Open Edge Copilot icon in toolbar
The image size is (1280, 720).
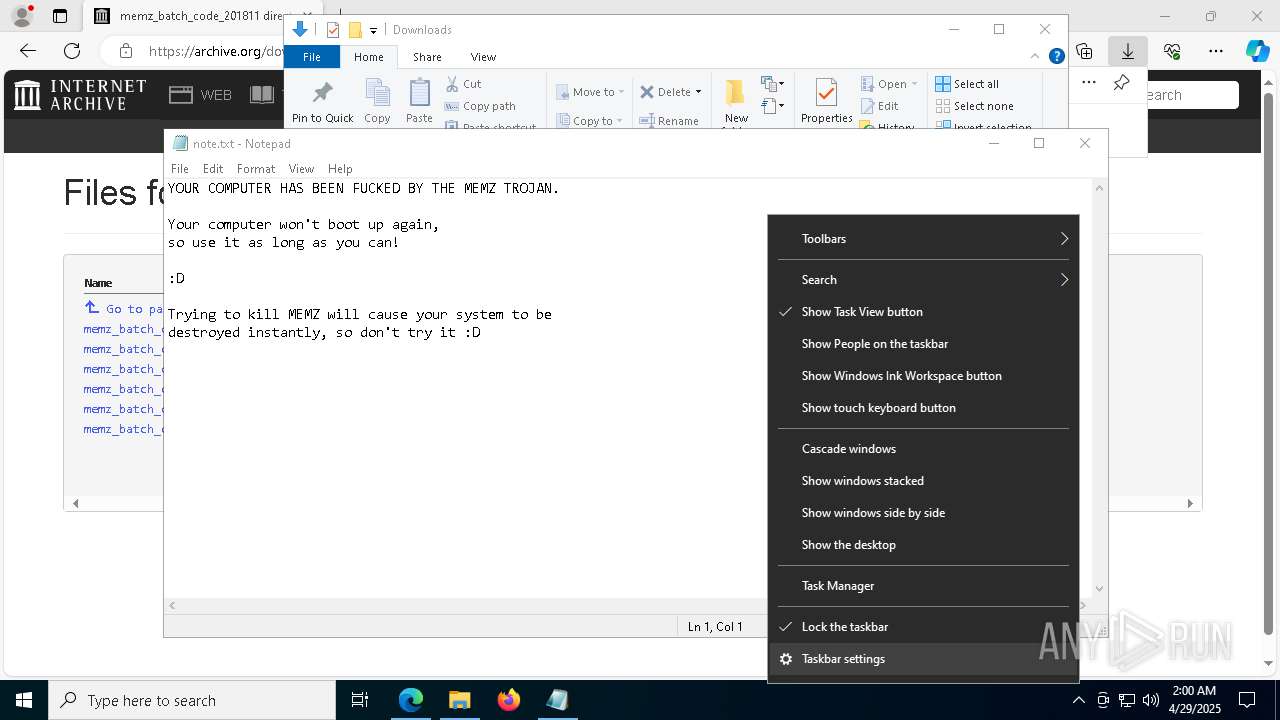(1257, 51)
